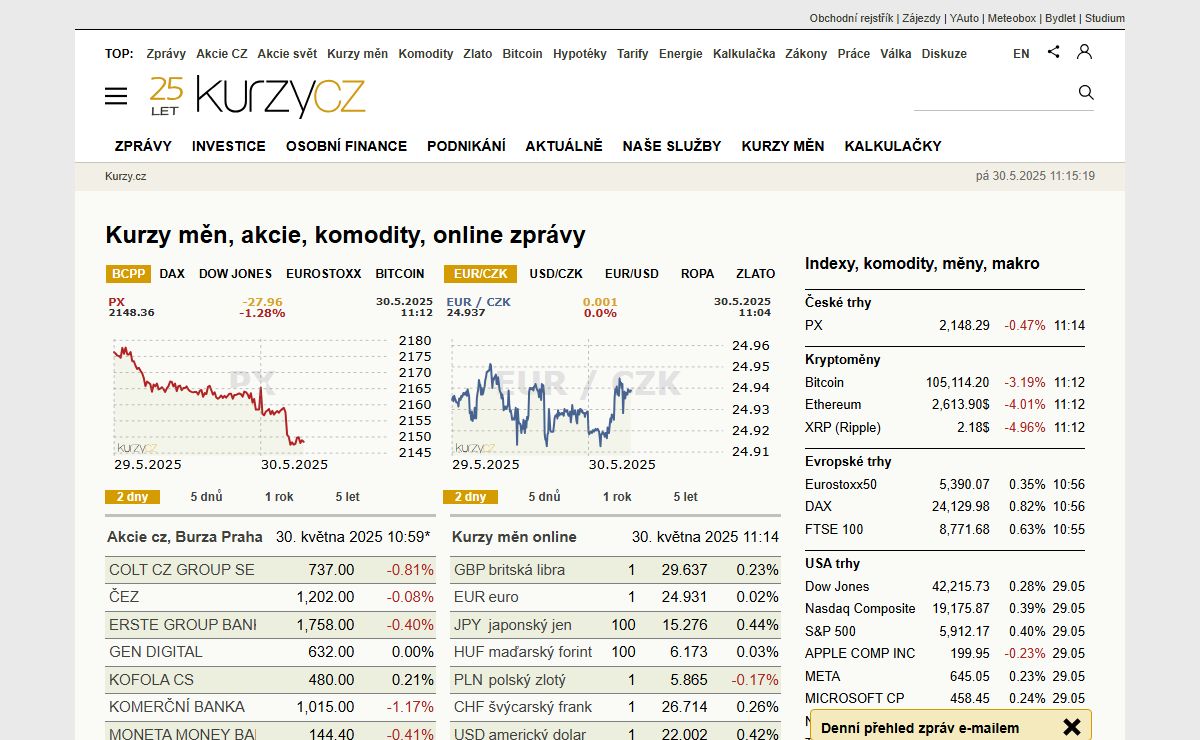Screen dimensions: 1200x740
Task: Click the search magnifier icon
Action: [x=1086, y=93]
